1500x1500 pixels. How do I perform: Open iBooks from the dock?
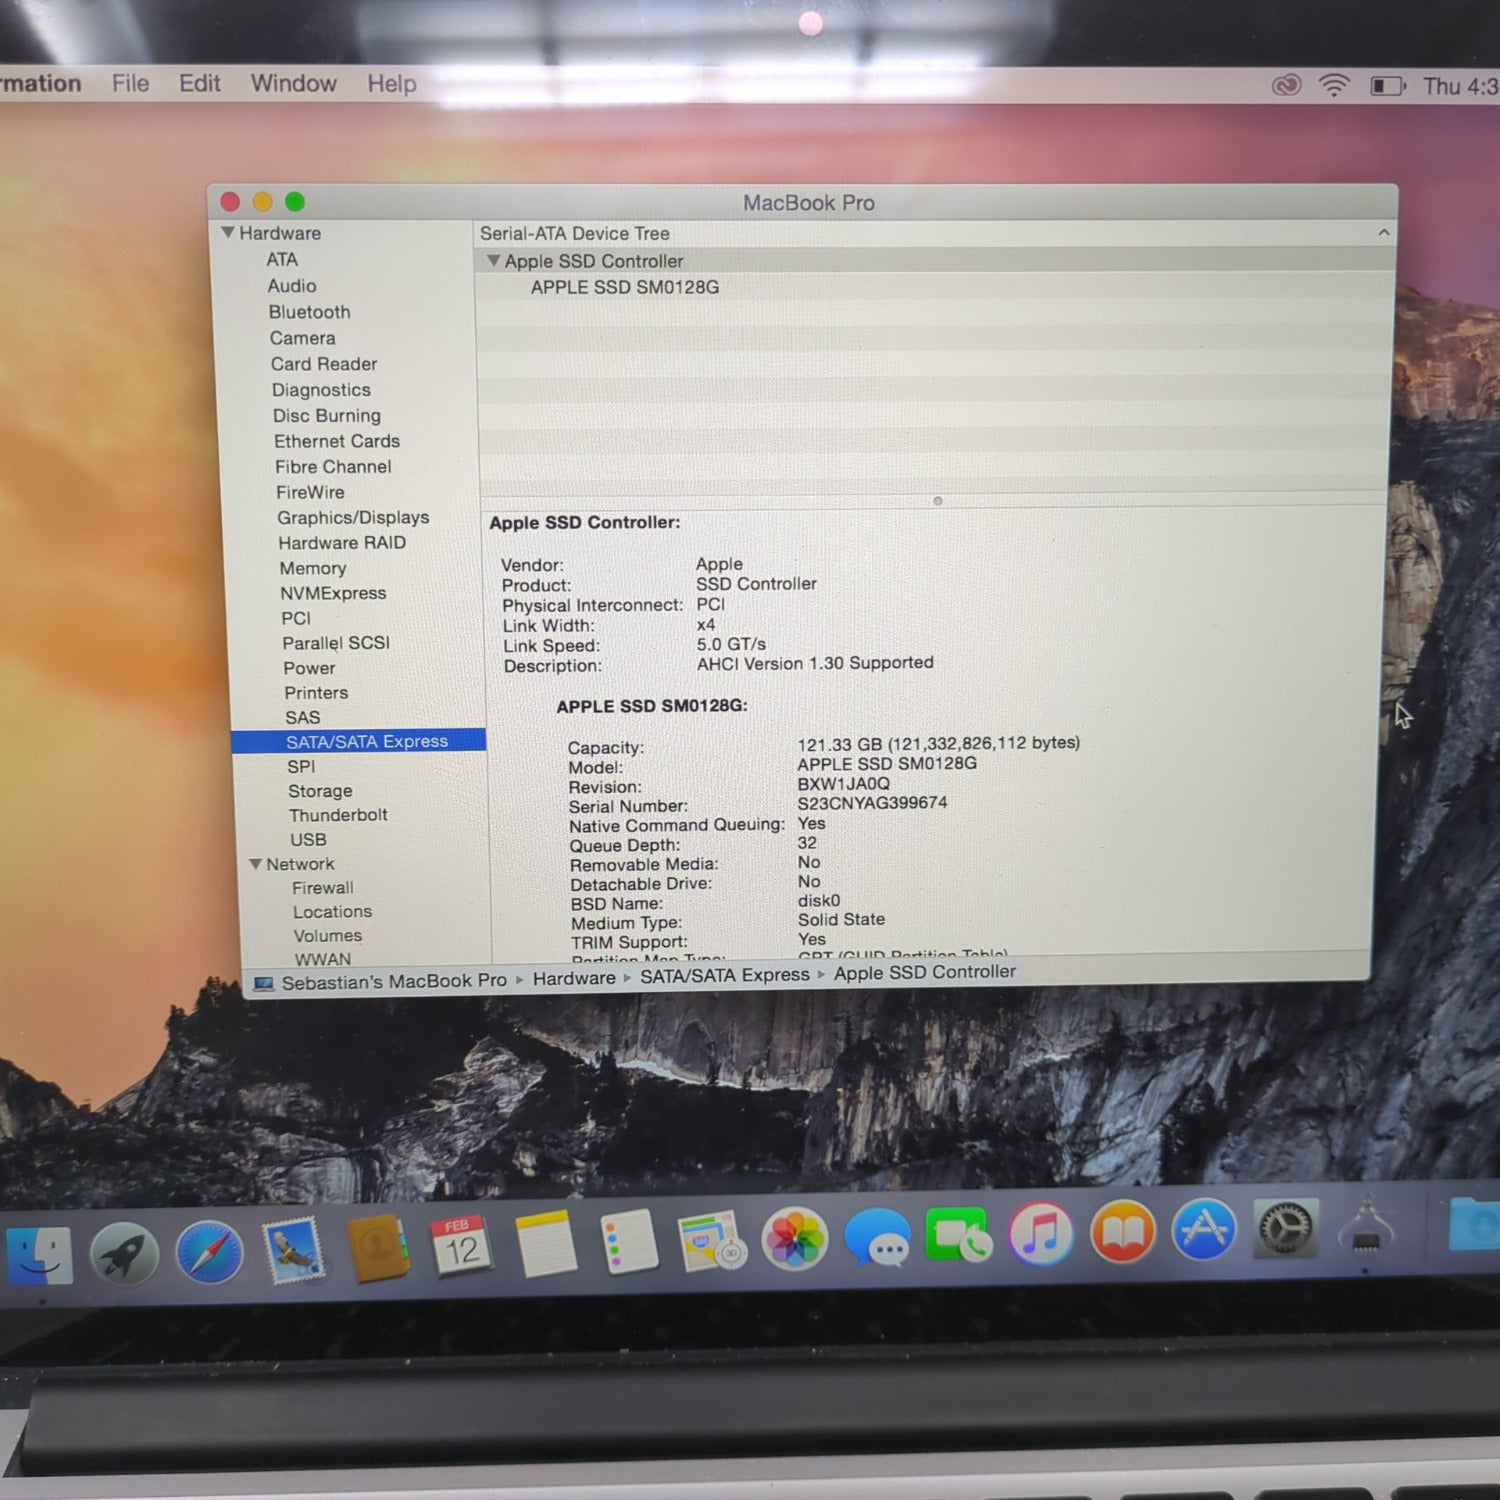click(x=1122, y=1232)
